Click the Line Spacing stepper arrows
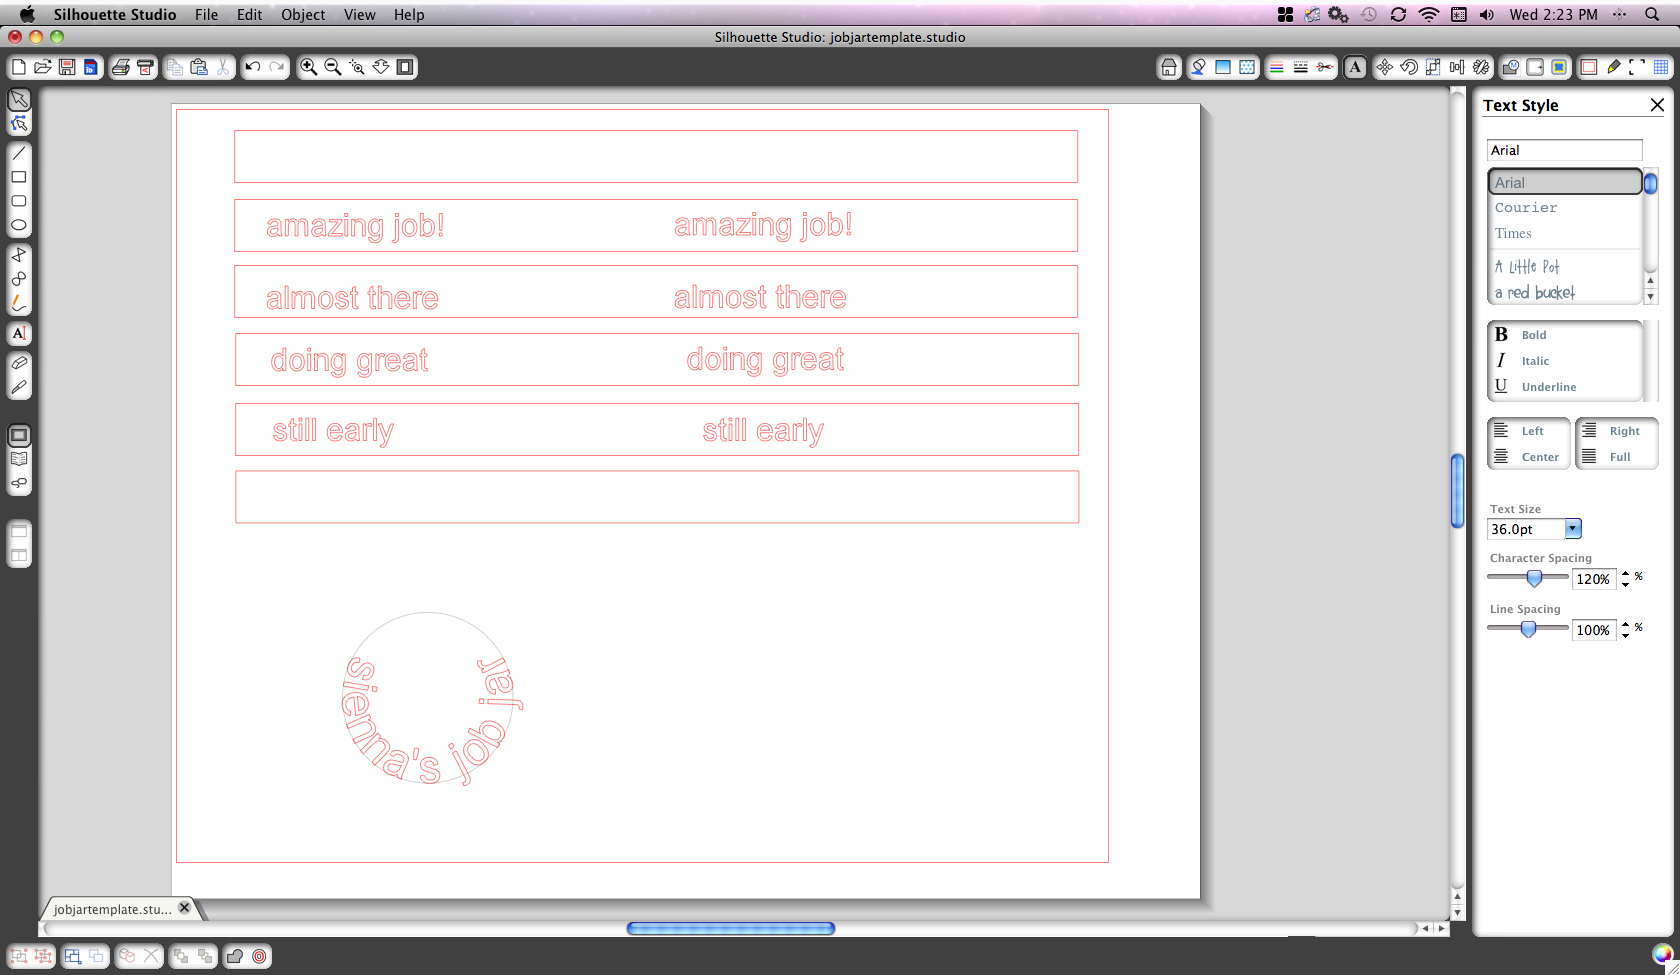1680x975 pixels. [x=1626, y=630]
